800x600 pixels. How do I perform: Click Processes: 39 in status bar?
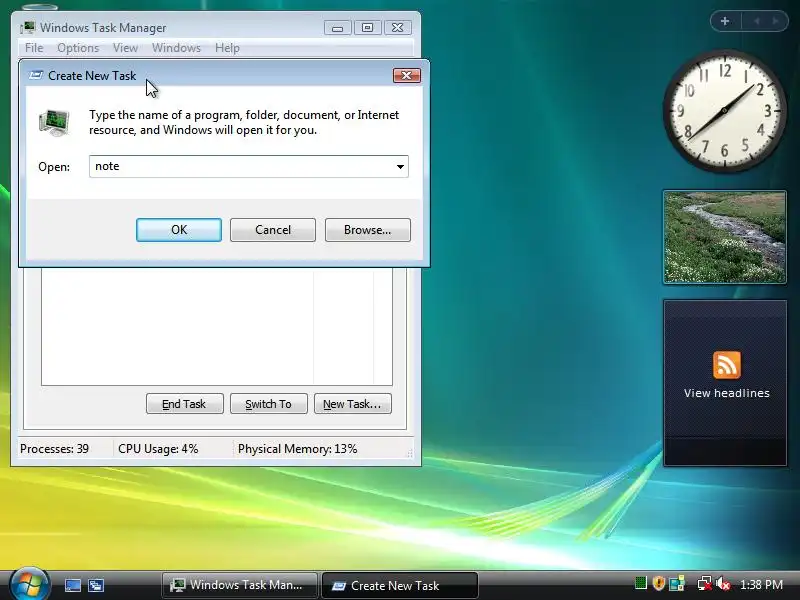[54, 449]
